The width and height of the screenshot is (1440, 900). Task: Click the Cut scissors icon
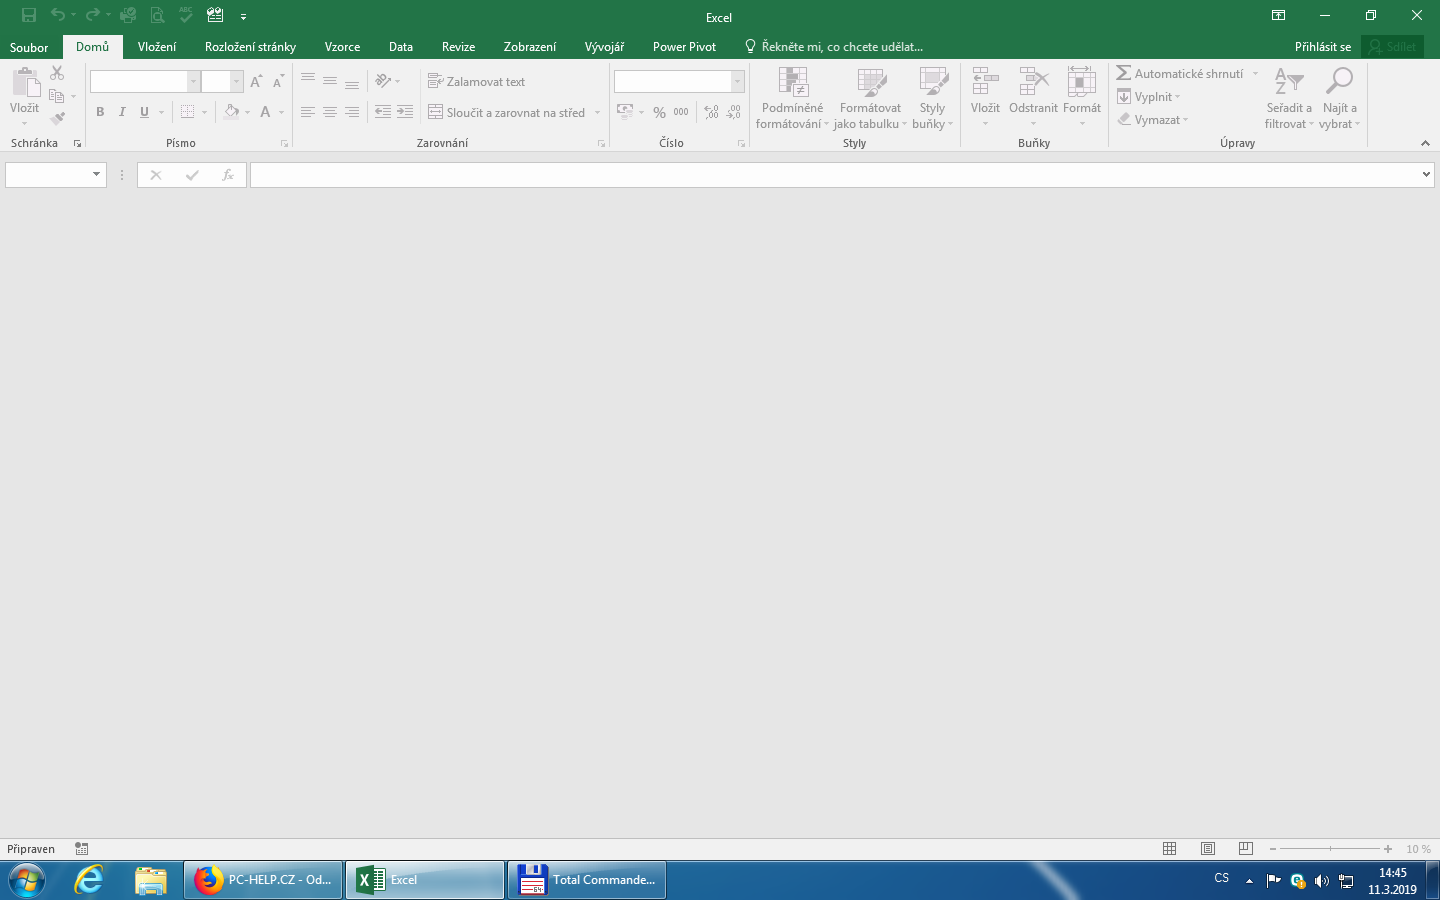(57, 73)
